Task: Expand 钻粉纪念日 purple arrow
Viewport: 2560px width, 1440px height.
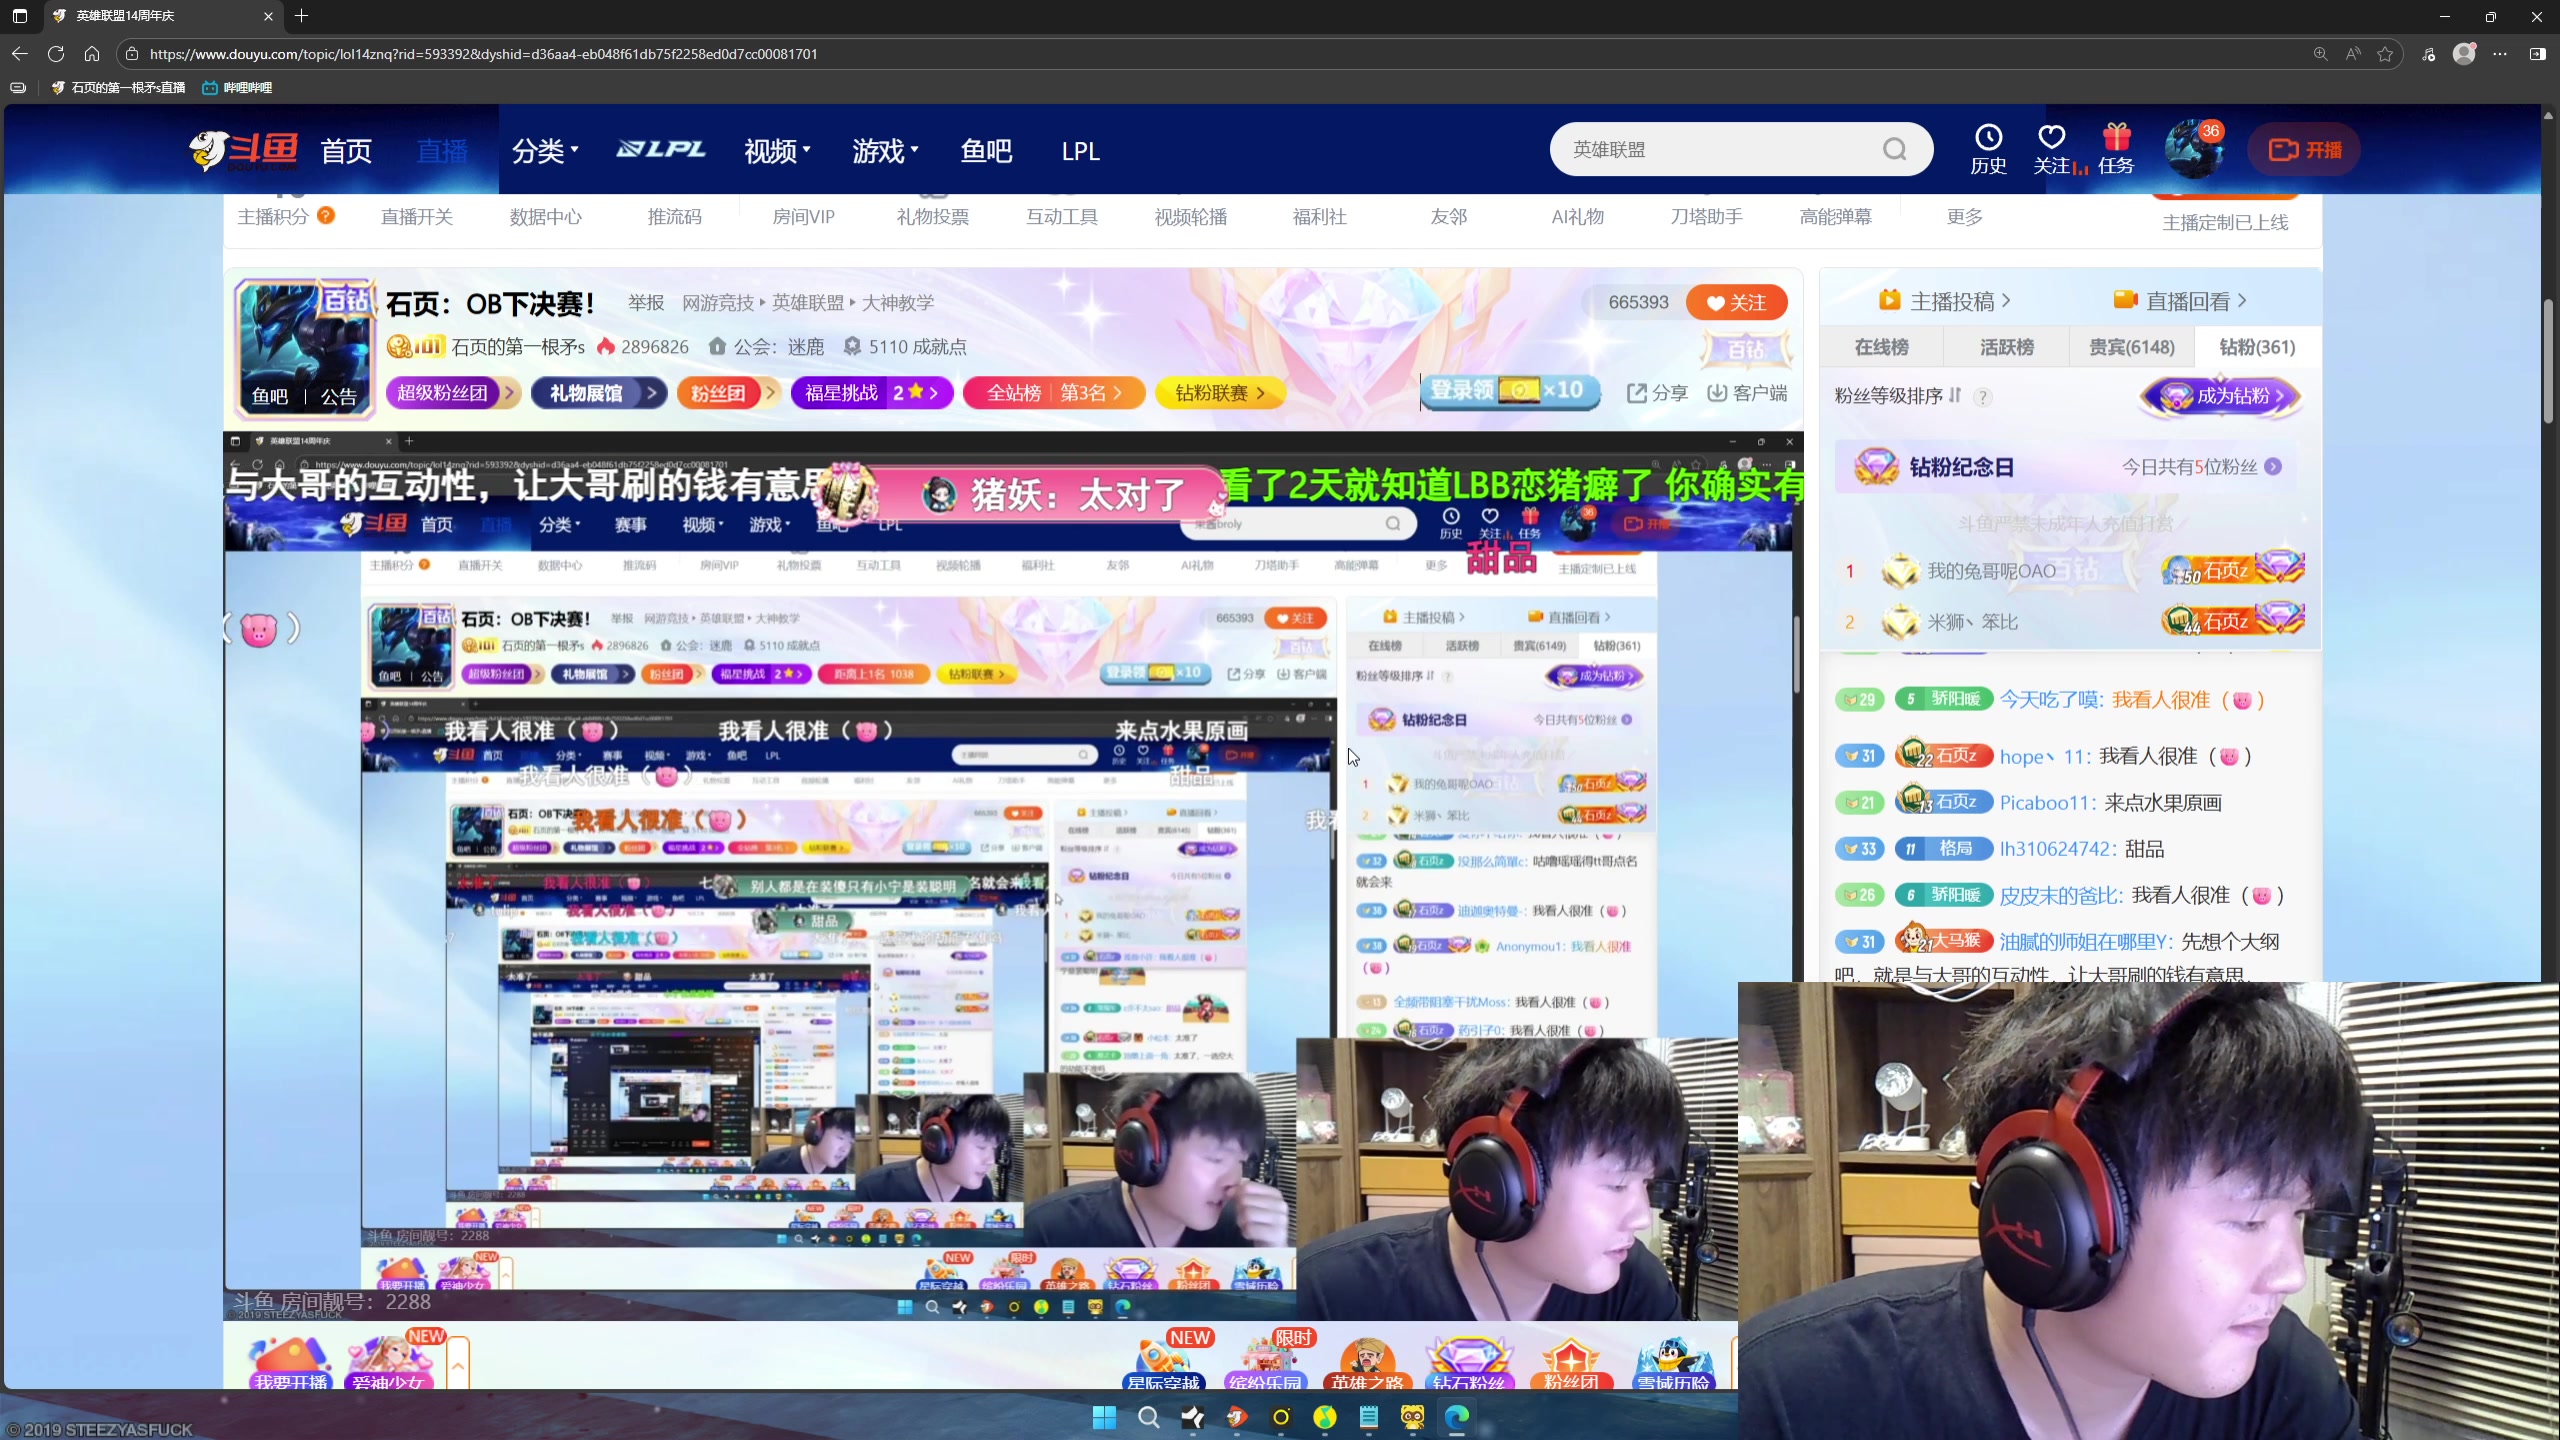Action: click(x=2273, y=467)
